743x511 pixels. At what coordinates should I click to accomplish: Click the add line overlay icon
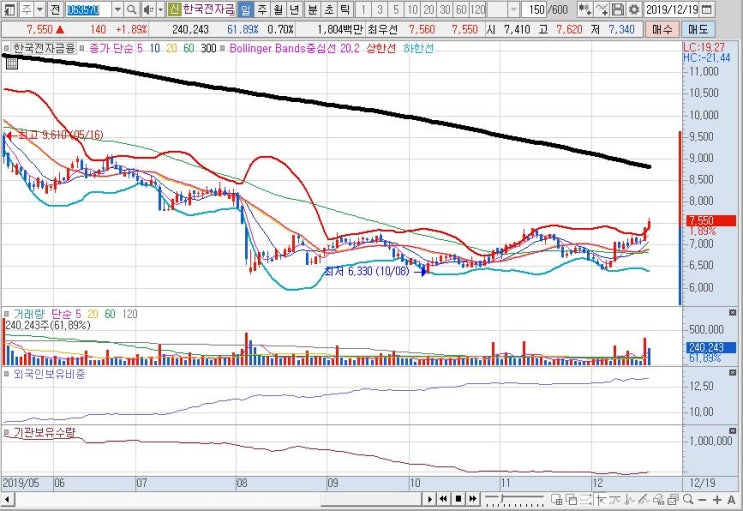601,9
